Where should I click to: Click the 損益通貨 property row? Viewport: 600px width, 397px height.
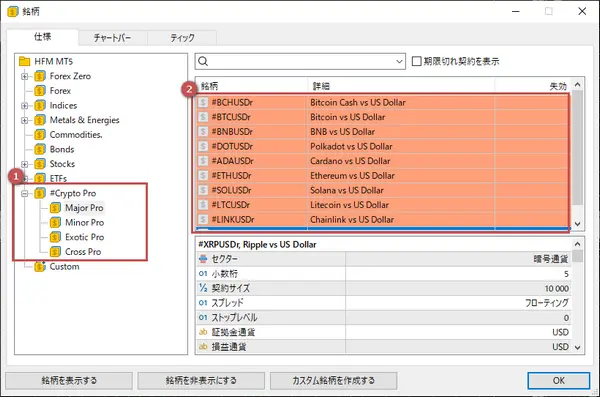(x=384, y=347)
